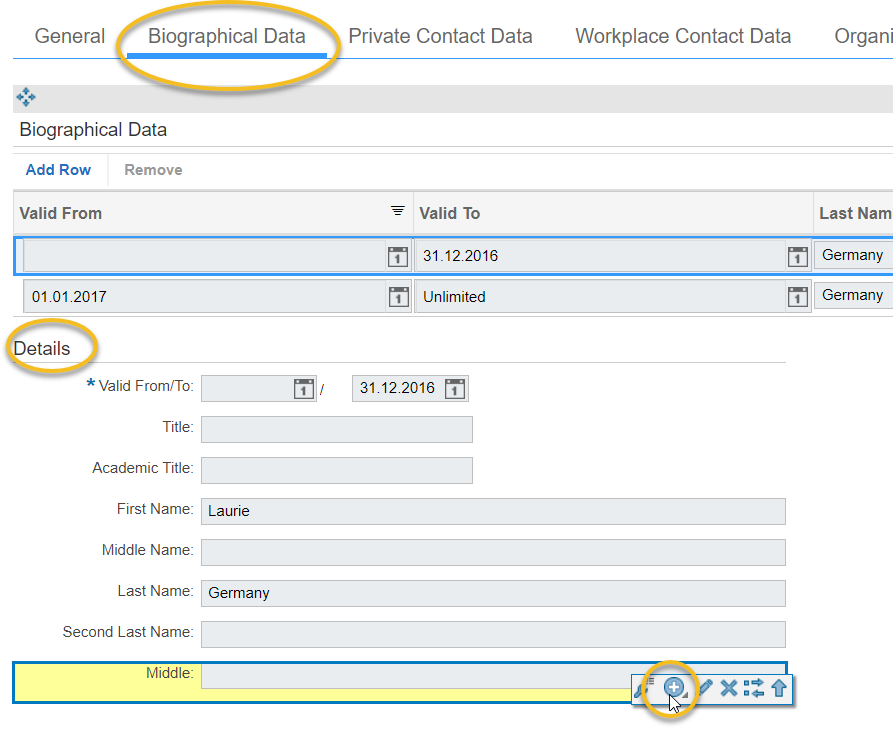Image resolution: width=893 pixels, height=749 pixels.
Task: Click the Add Row button
Action: coord(58,169)
